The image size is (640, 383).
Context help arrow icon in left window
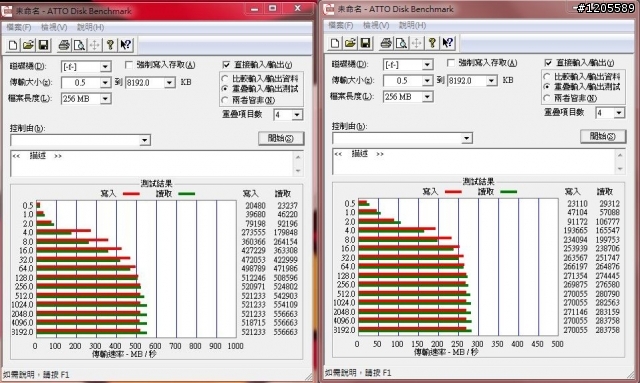click(x=125, y=45)
